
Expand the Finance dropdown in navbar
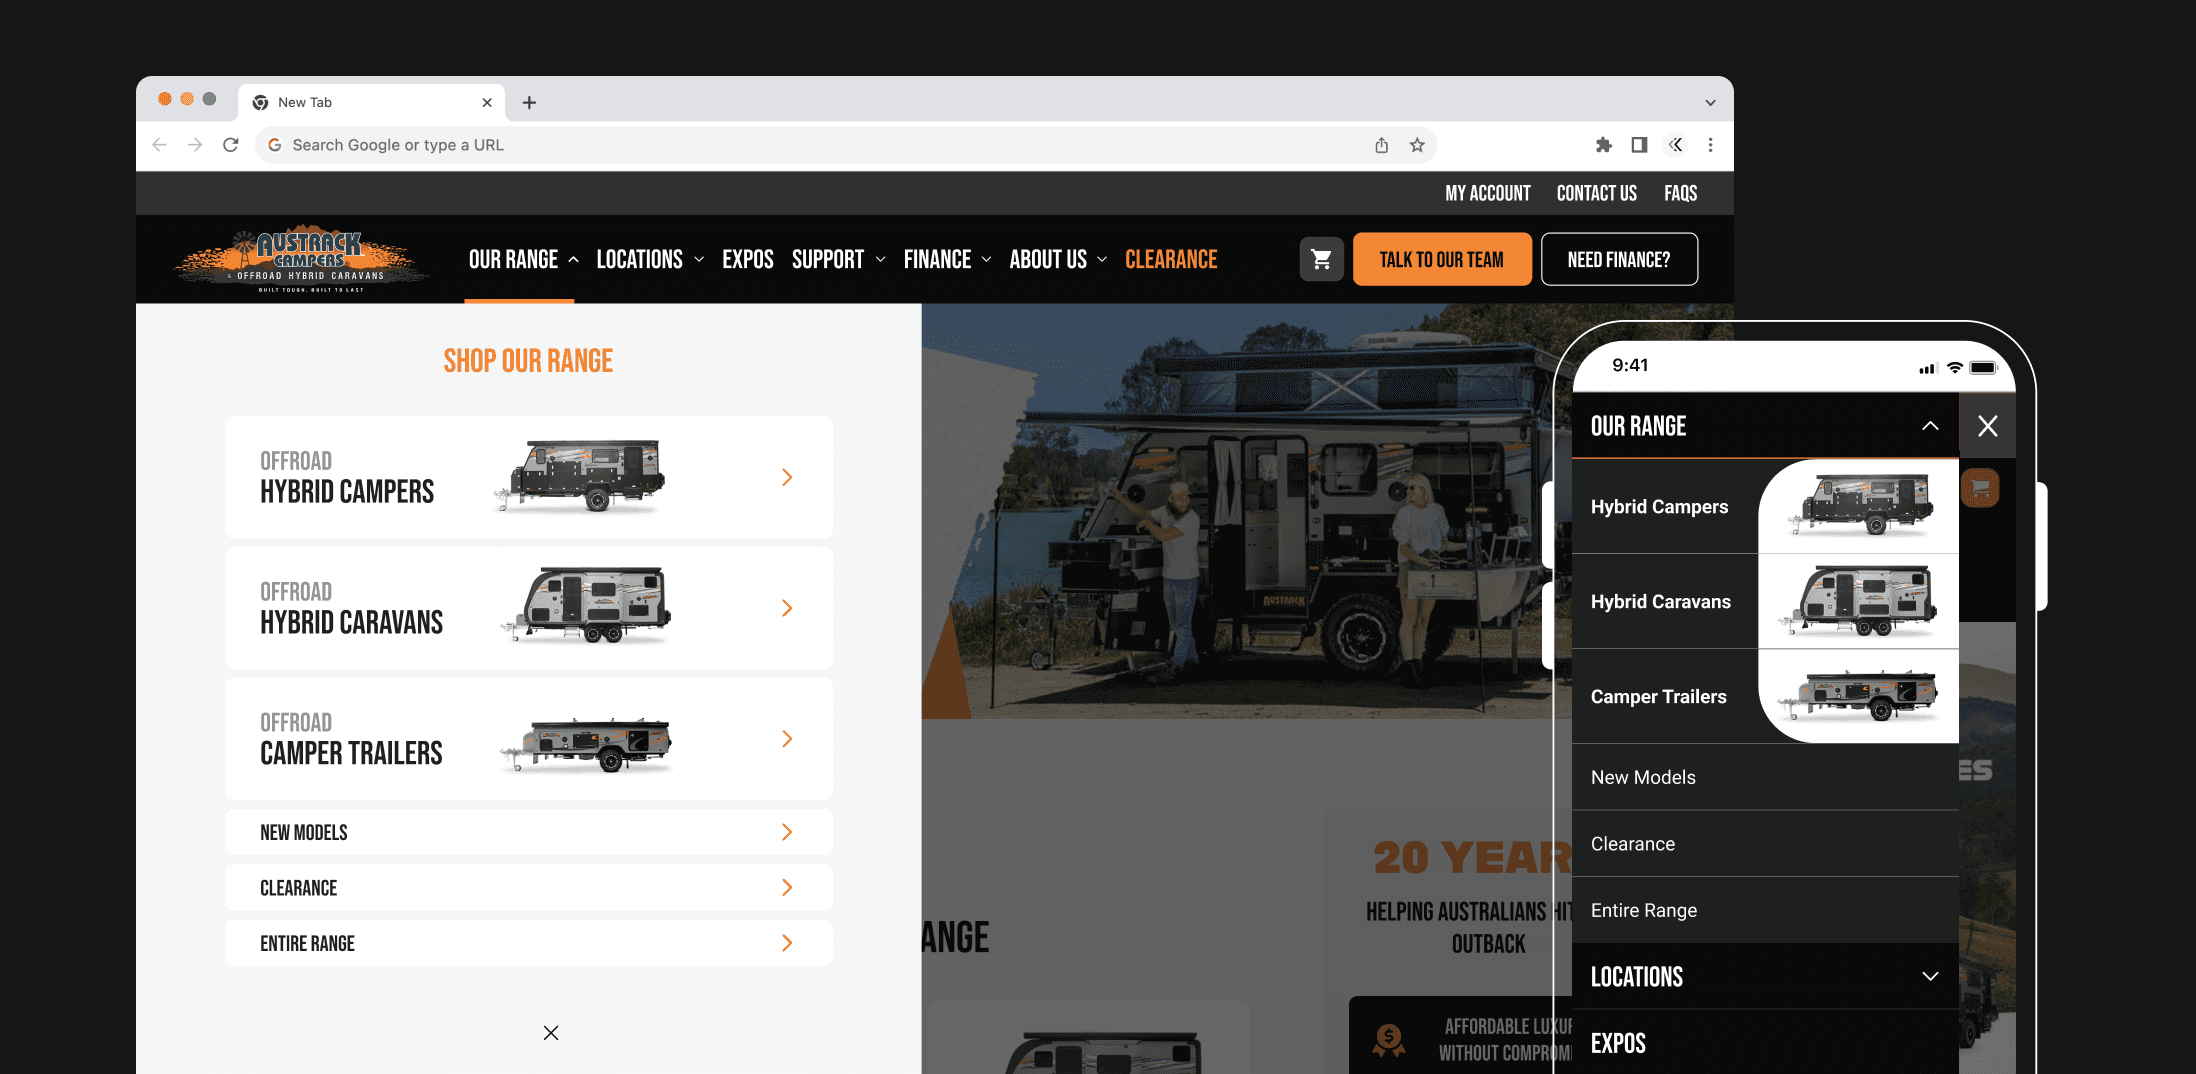tap(986, 260)
